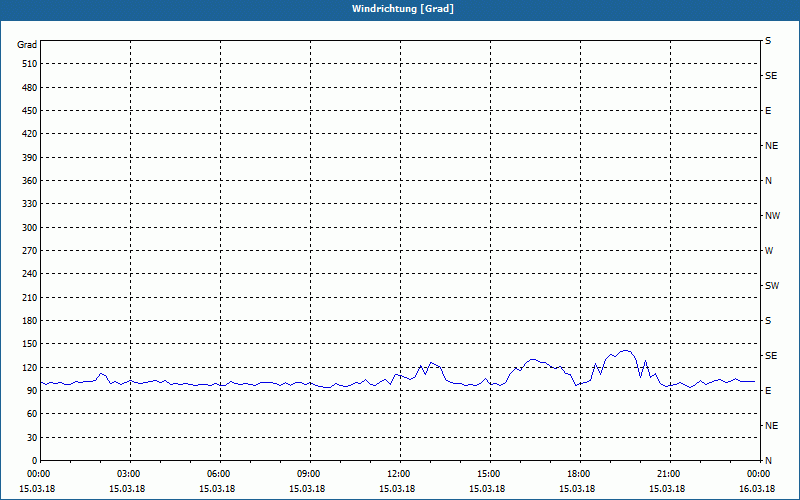
Task: Select the 300 y-axis value
Action: pos(30,228)
